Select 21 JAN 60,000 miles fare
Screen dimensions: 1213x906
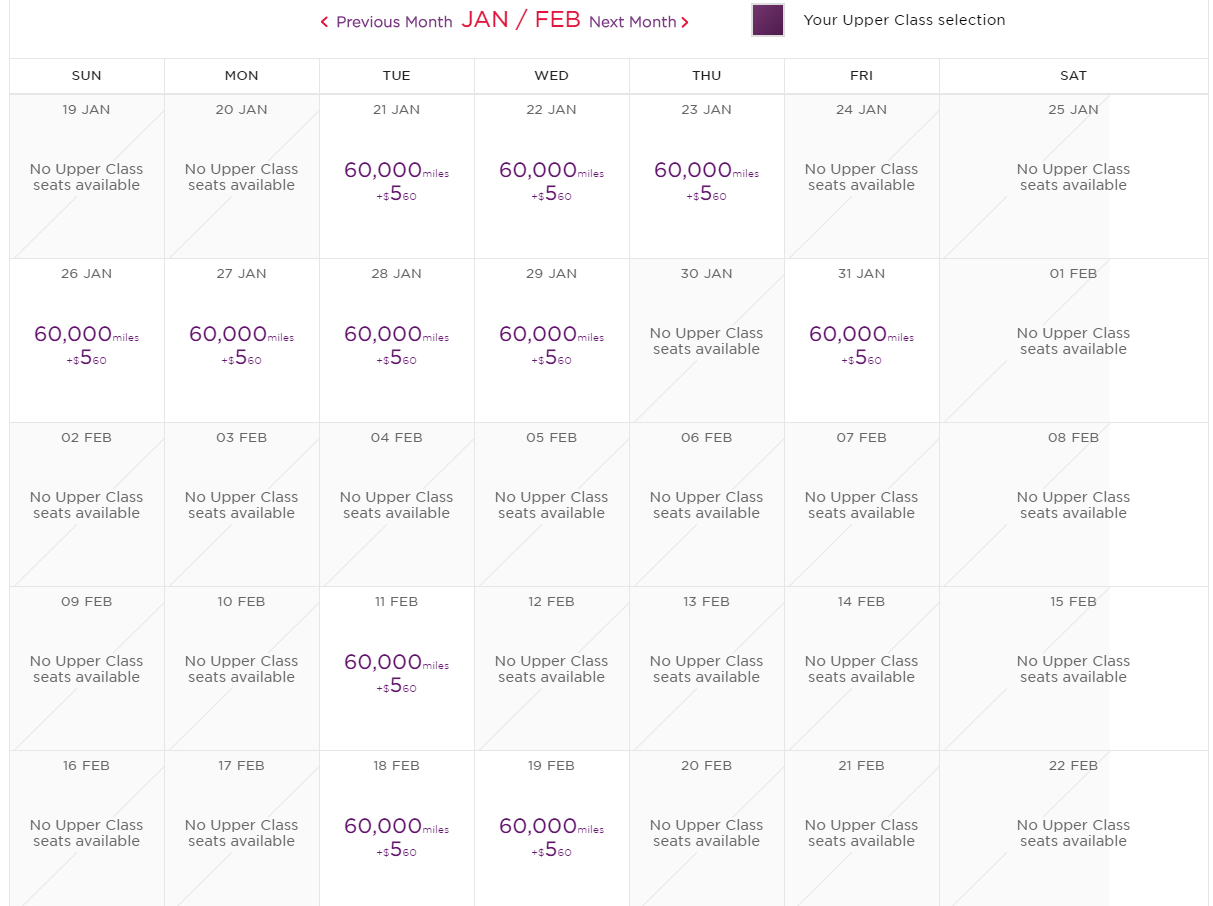pos(396,178)
